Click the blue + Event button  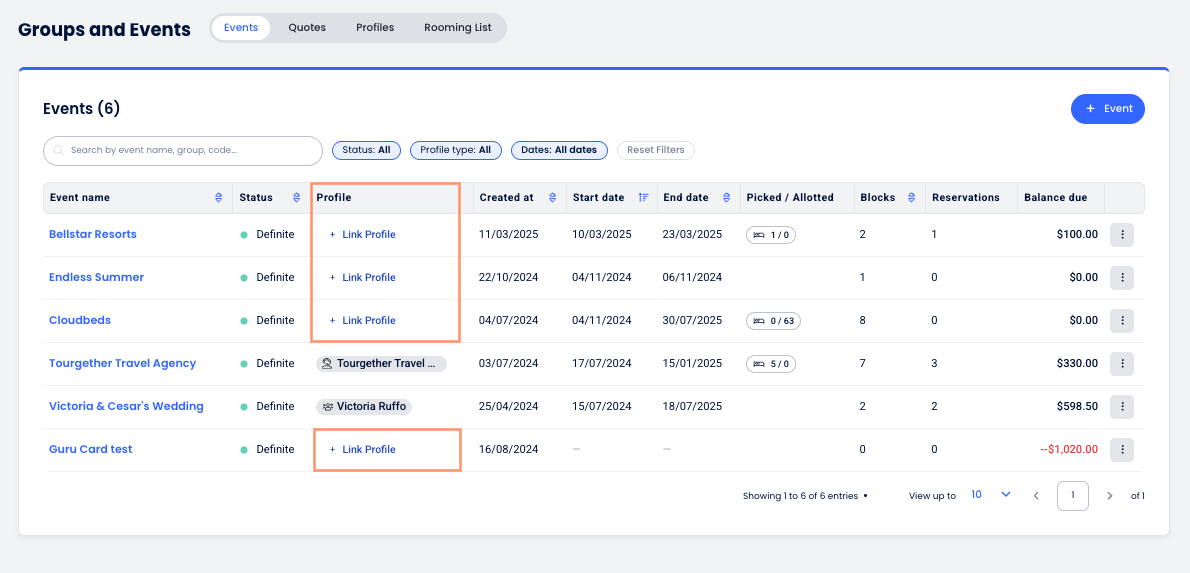tap(1107, 109)
